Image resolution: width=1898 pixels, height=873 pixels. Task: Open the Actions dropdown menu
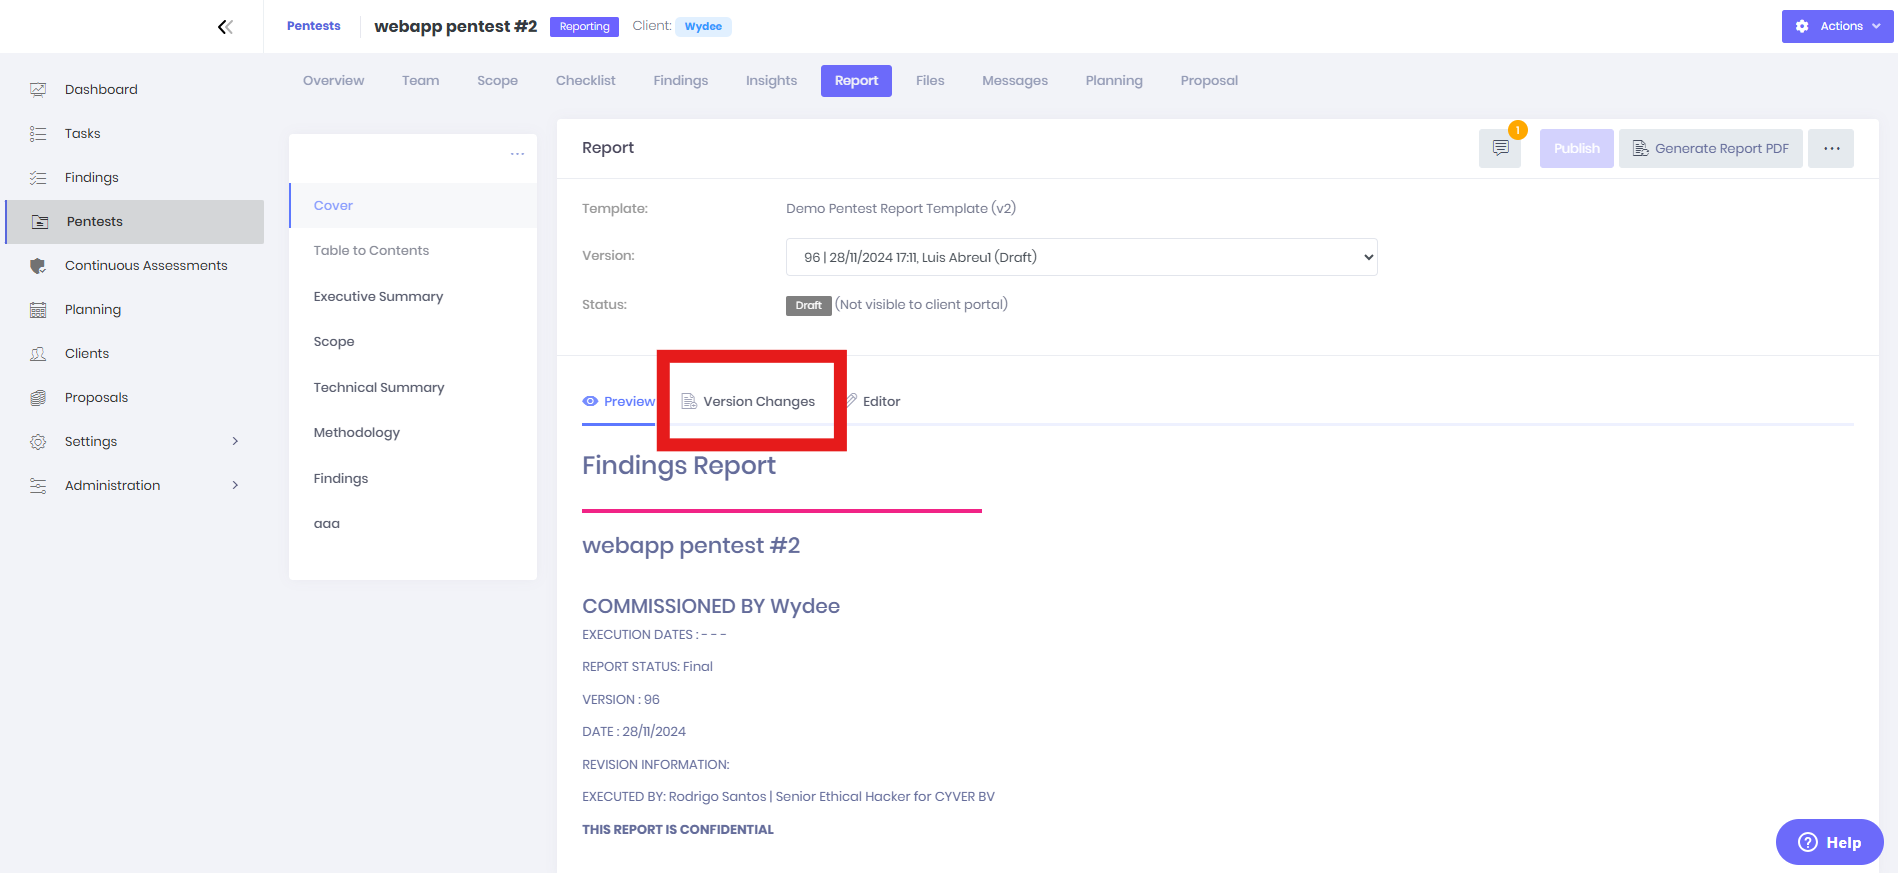coord(1837,26)
